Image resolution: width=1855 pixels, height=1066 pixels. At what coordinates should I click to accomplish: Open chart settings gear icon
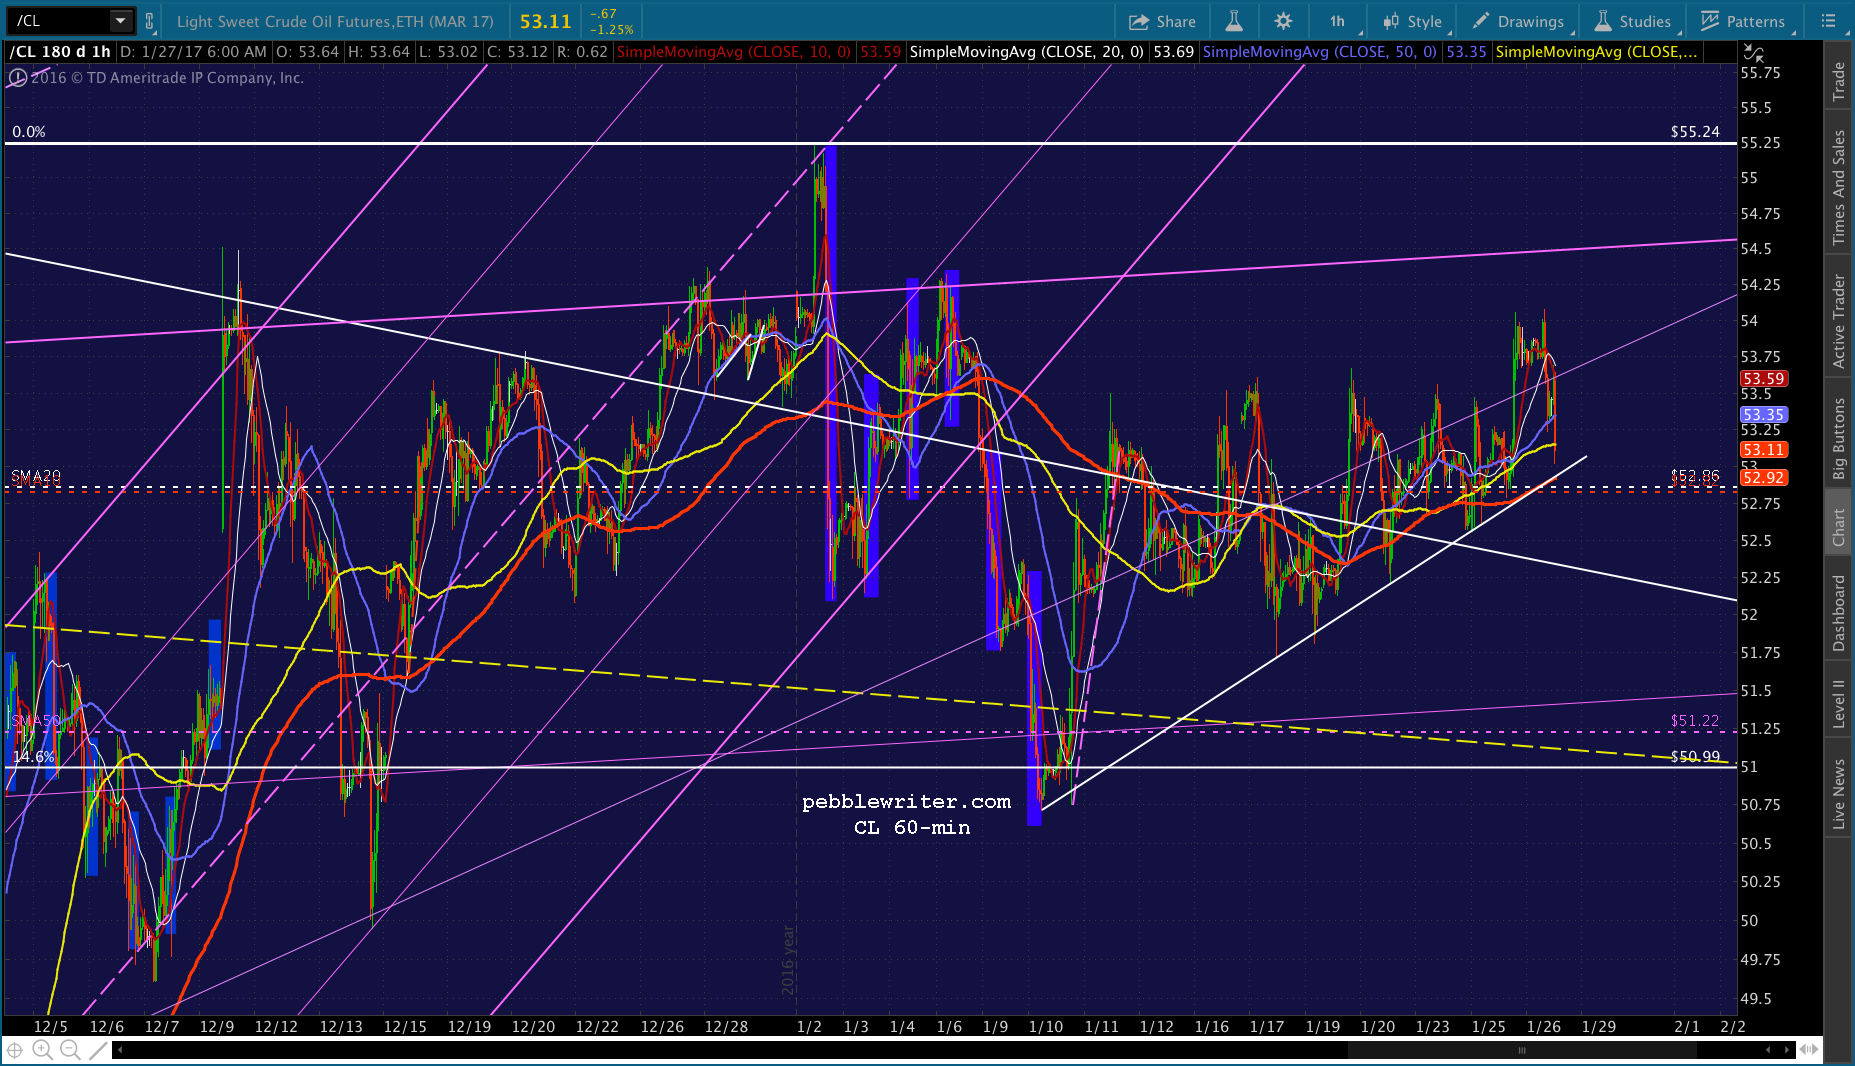(x=1283, y=21)
